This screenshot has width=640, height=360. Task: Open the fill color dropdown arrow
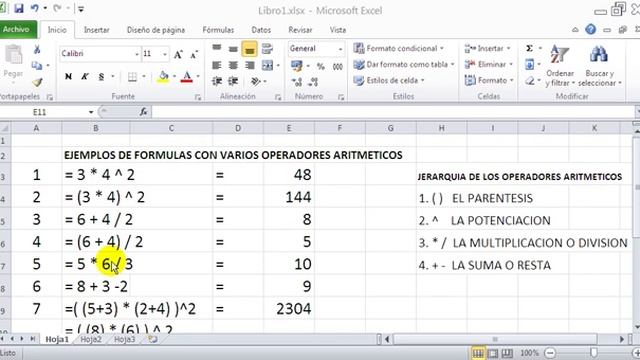(174, 76)
